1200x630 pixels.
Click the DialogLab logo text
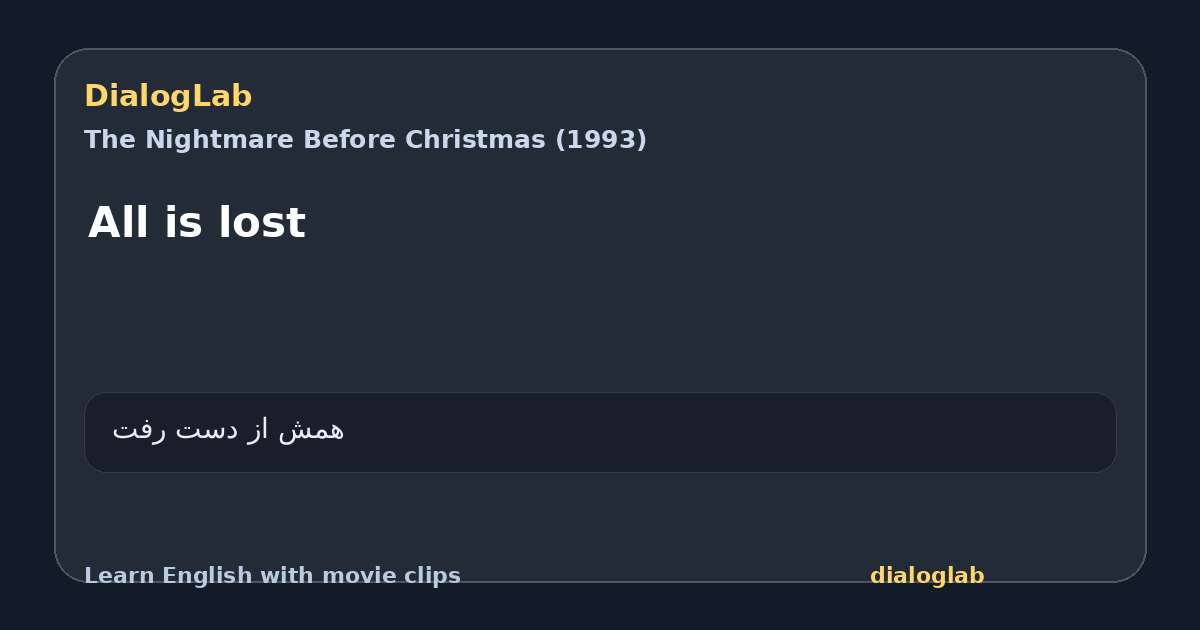tap(168, 97)
